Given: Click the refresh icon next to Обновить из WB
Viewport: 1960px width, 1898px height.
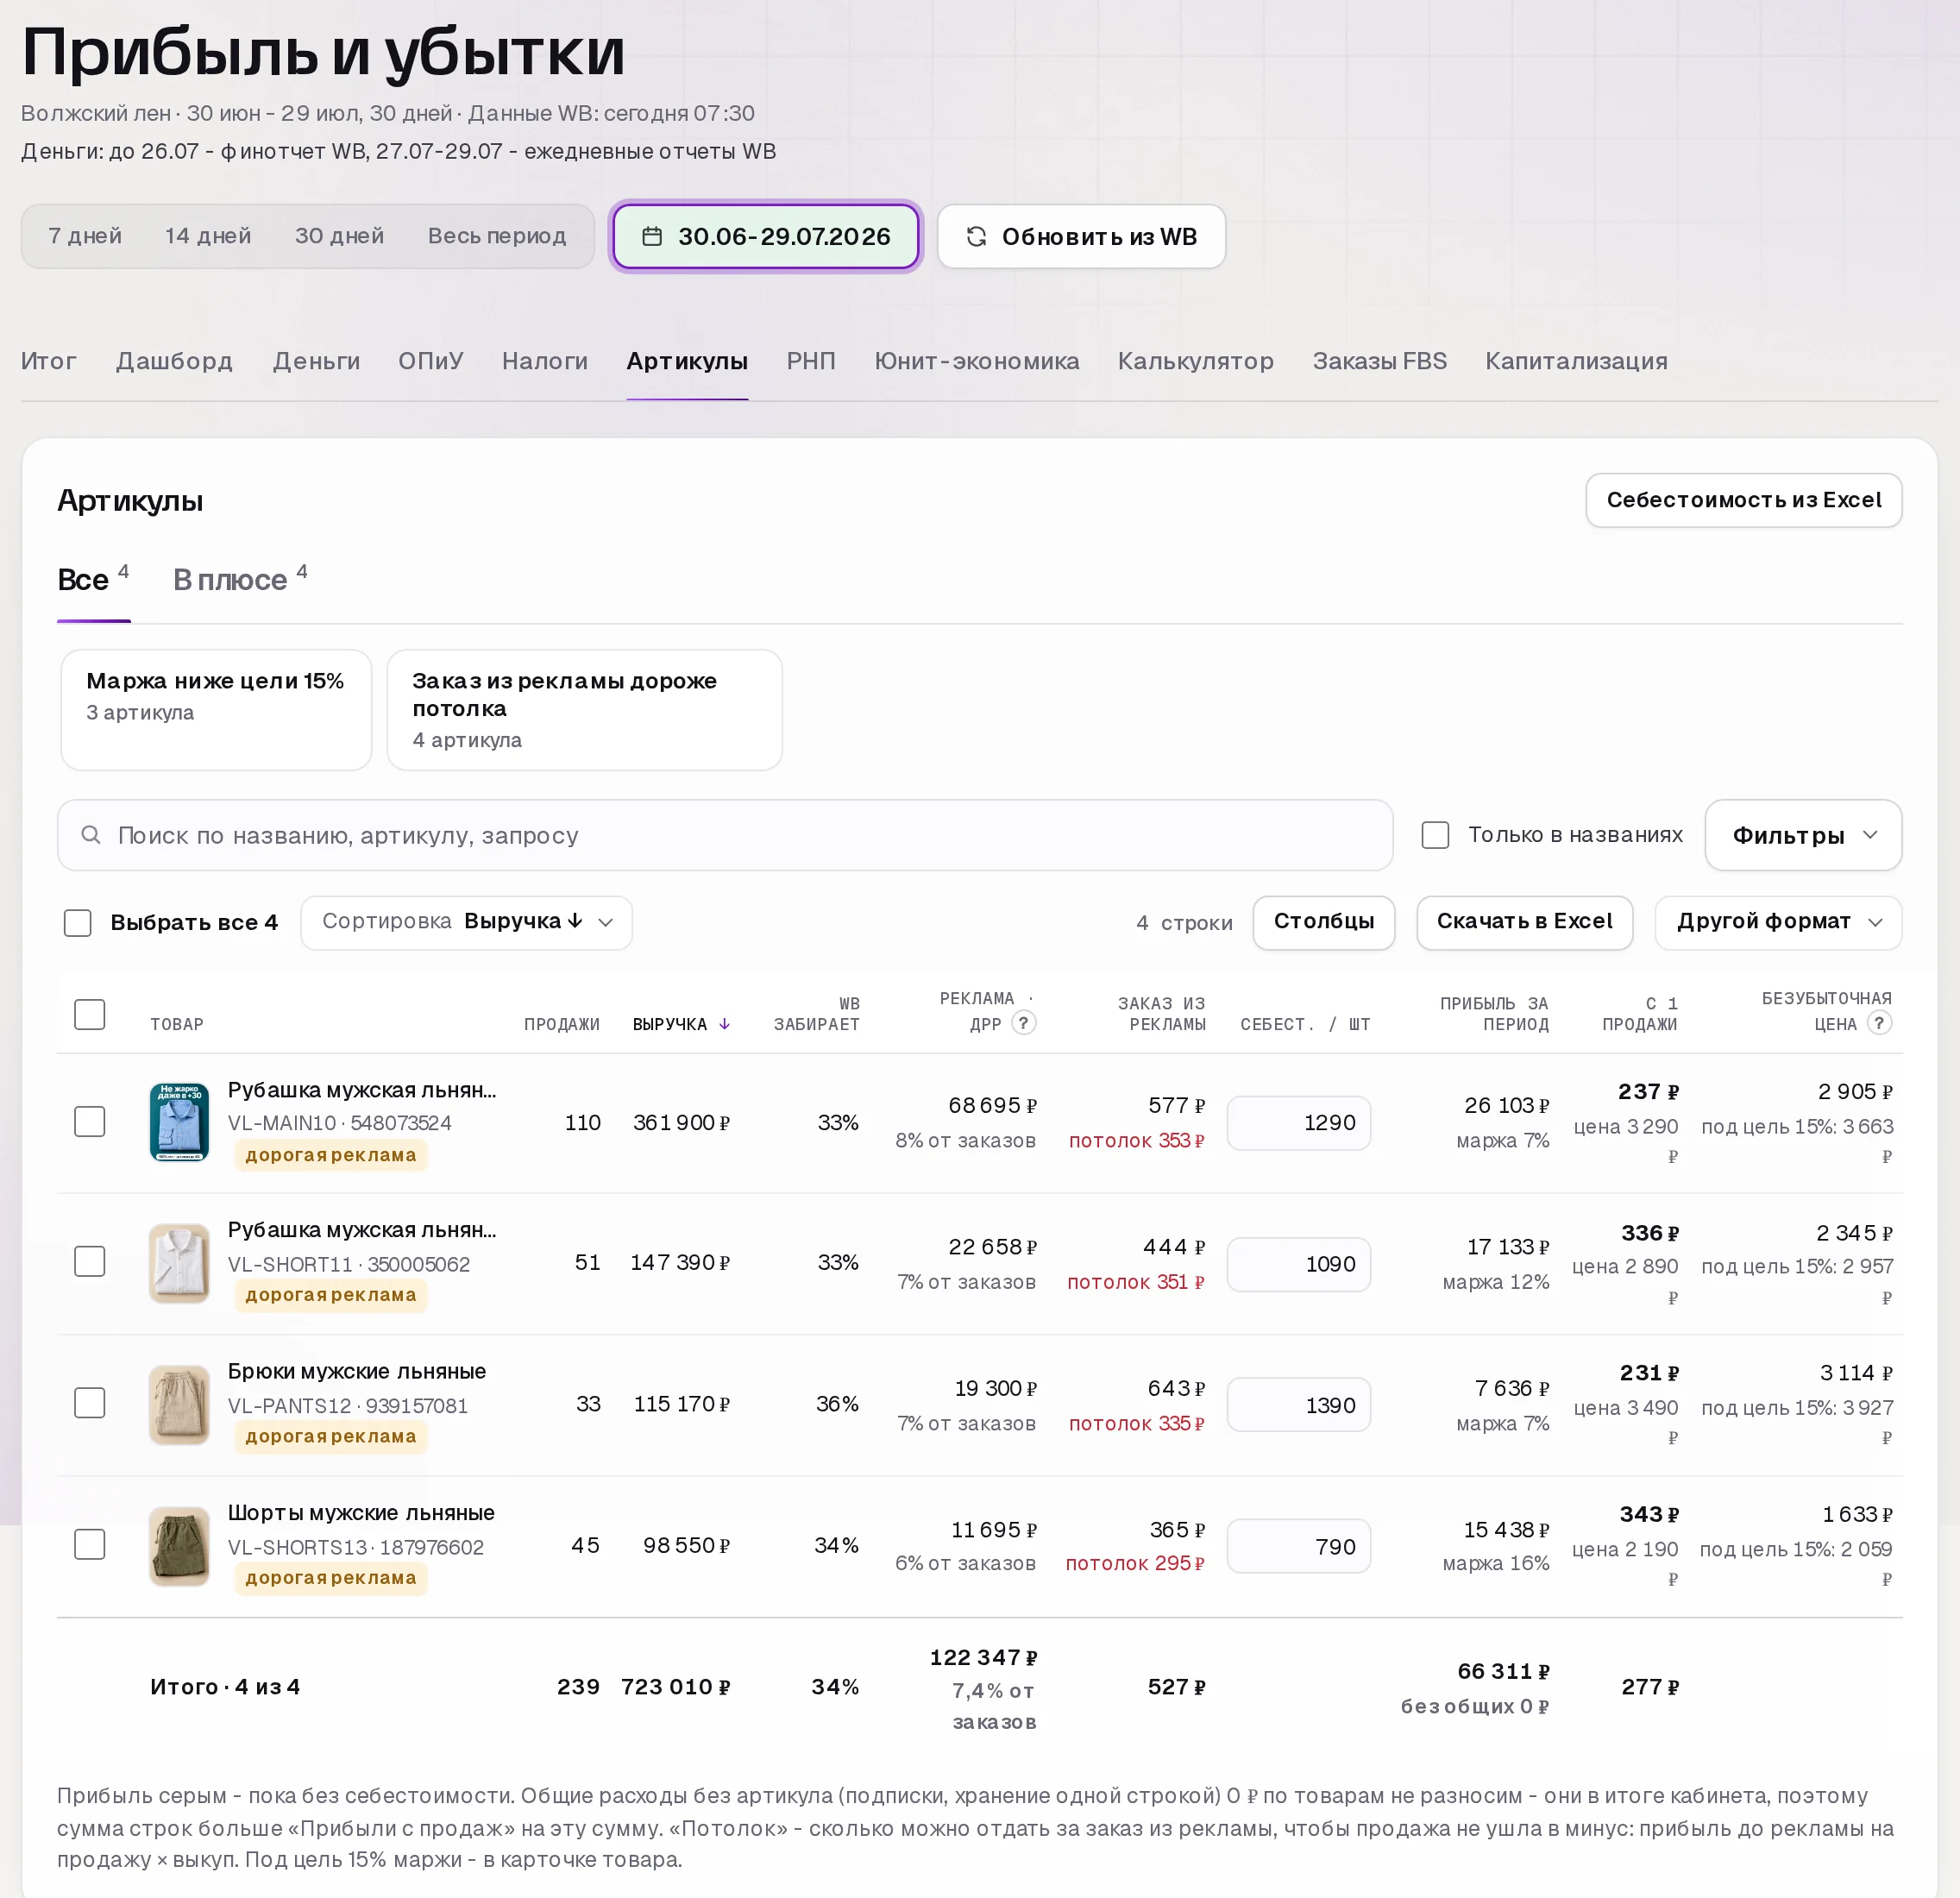Looking at the screenshot, I should tap(976, 237).
